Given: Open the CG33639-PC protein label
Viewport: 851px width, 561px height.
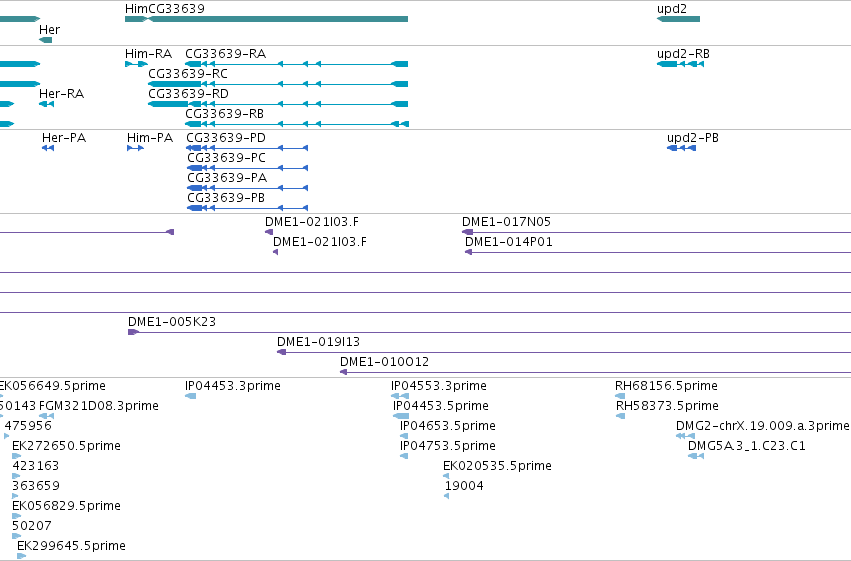Looking at the screenshot, I should (226, 158).
